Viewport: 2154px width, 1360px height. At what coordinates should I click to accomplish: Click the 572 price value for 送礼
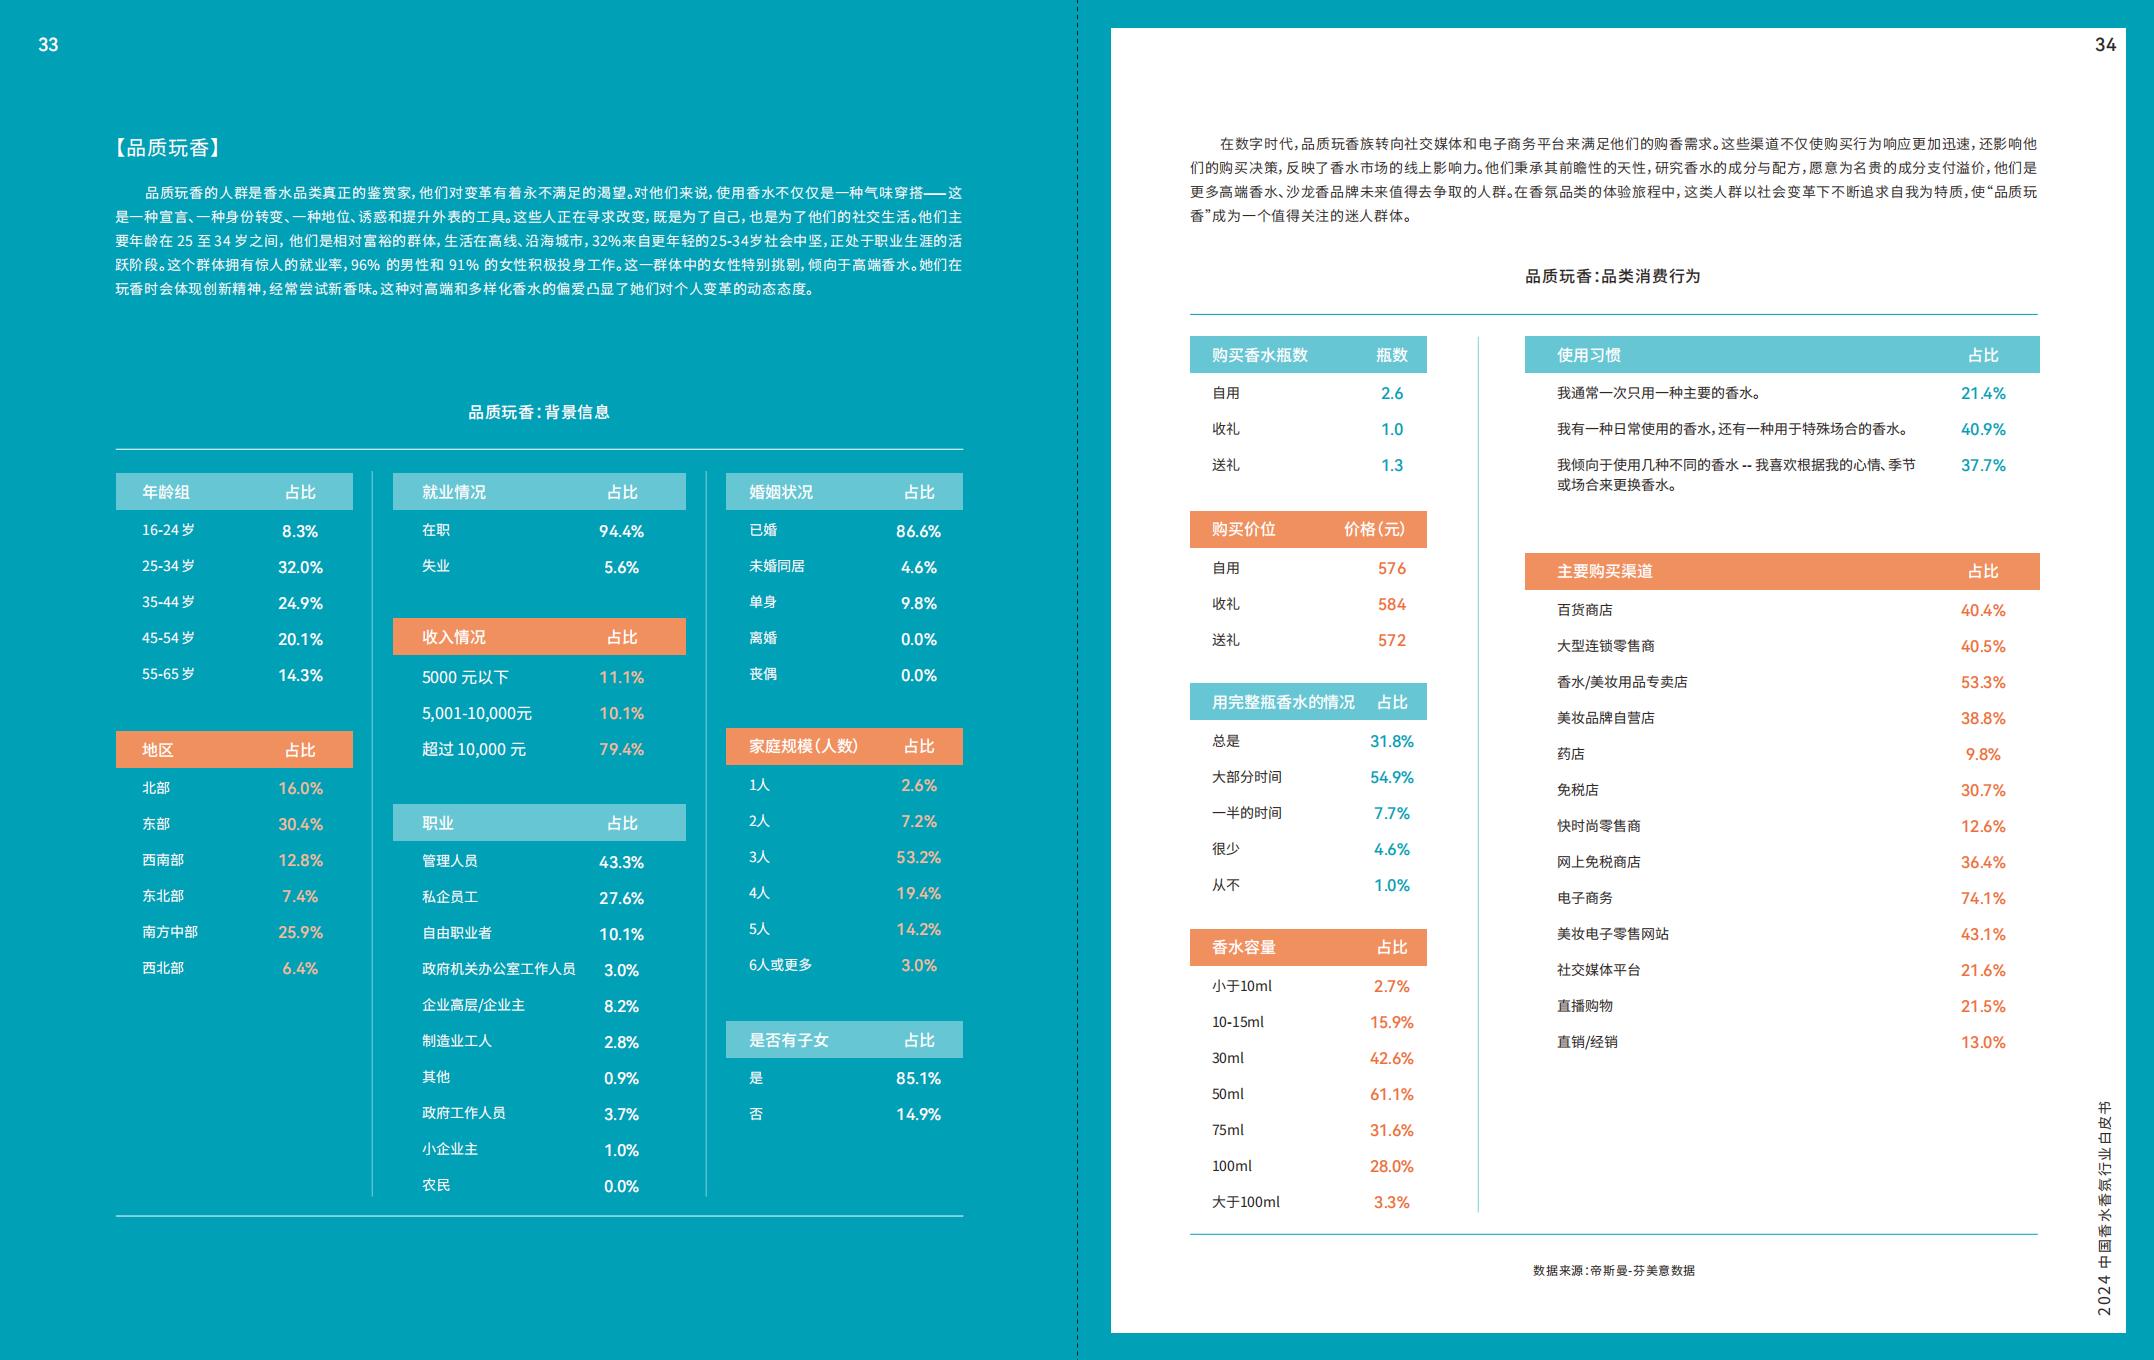pos(1392,640)
